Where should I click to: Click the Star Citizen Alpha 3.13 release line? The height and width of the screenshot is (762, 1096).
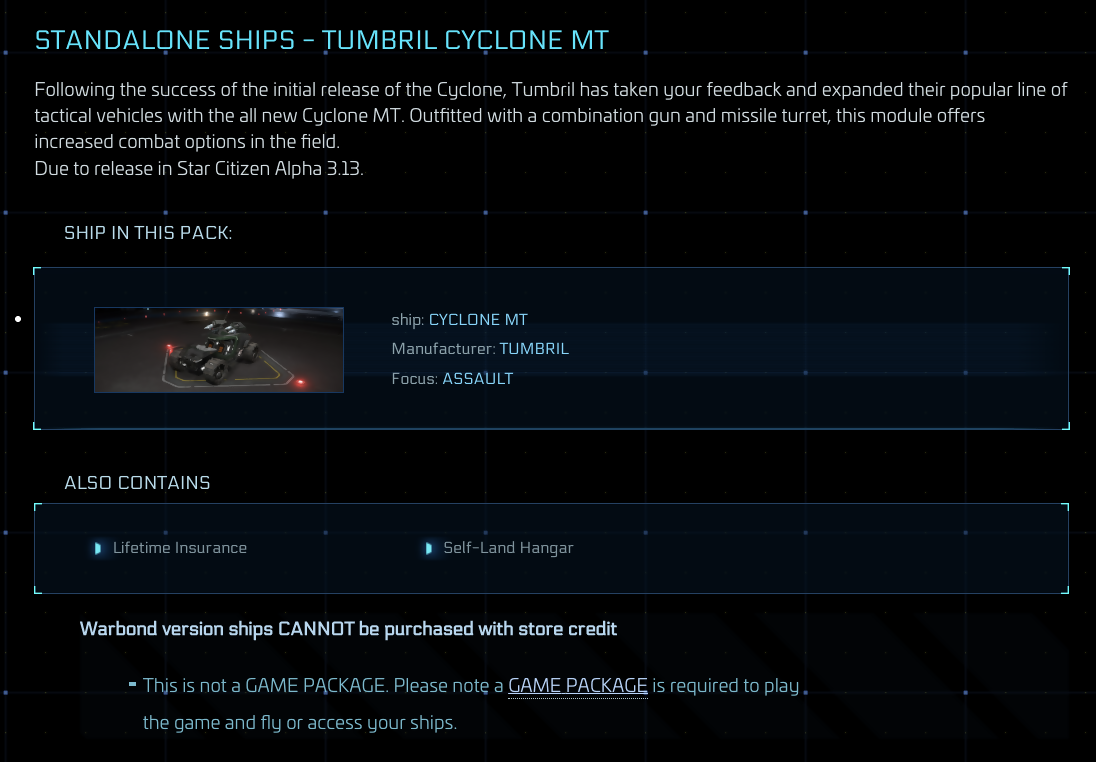pyautogui.click(x=199, y=168)
